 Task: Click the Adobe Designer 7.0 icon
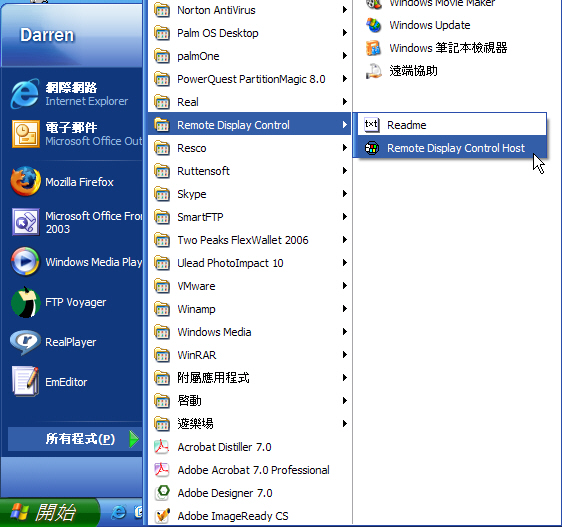(x=162, y=493)
